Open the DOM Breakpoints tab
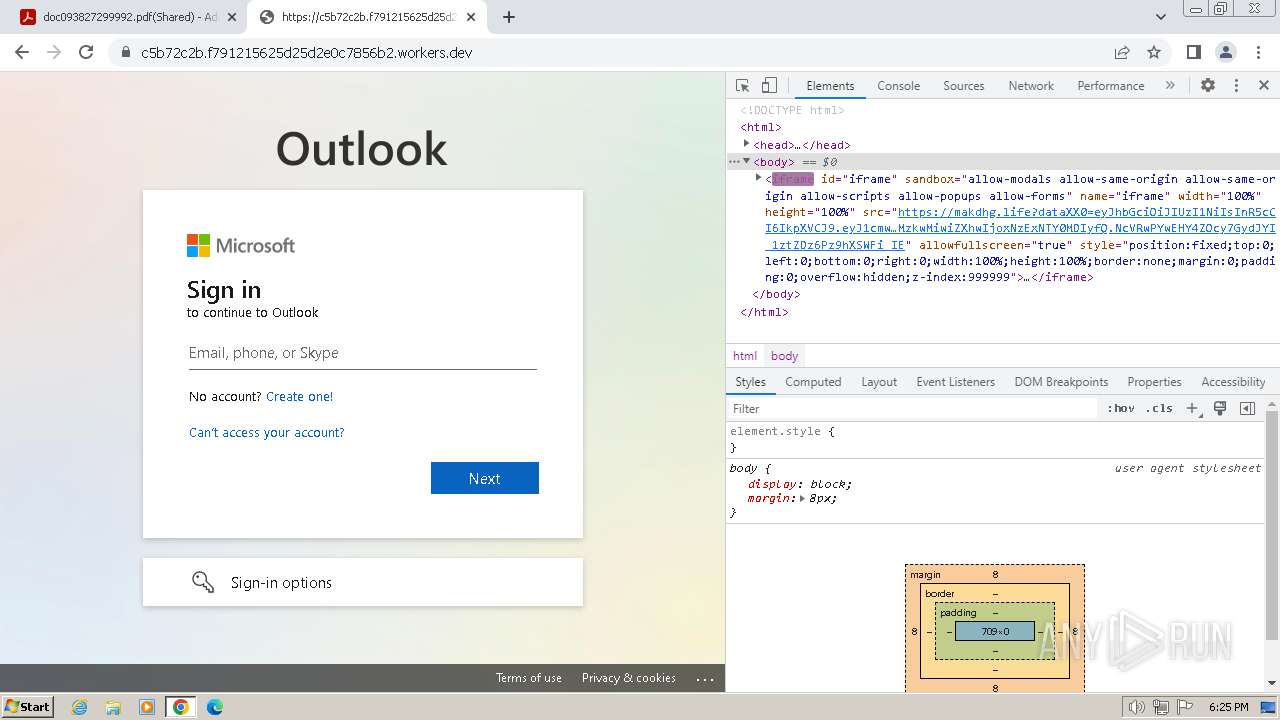Image resolution: width=1280 pixels, height=720 pixels. tap(1061, 382)
